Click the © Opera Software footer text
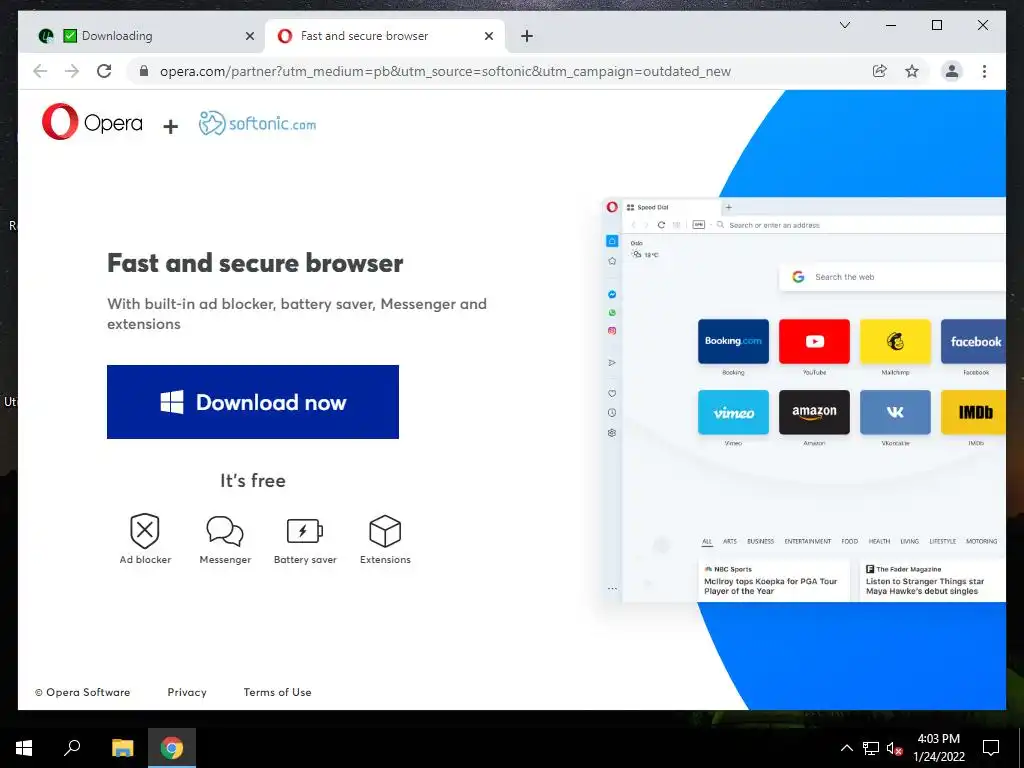The image size is (1024, 768). (x=82, y=692)
